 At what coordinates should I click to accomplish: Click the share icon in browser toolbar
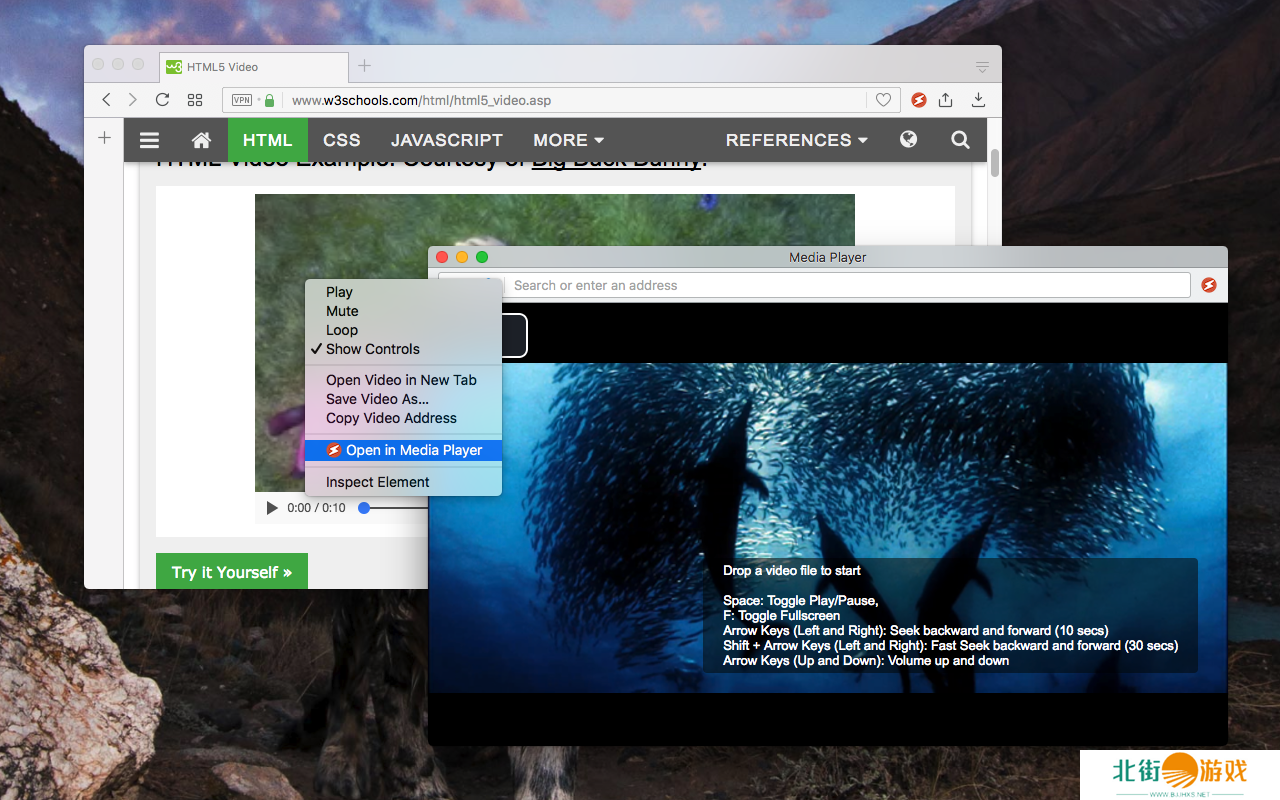point(945,100)
